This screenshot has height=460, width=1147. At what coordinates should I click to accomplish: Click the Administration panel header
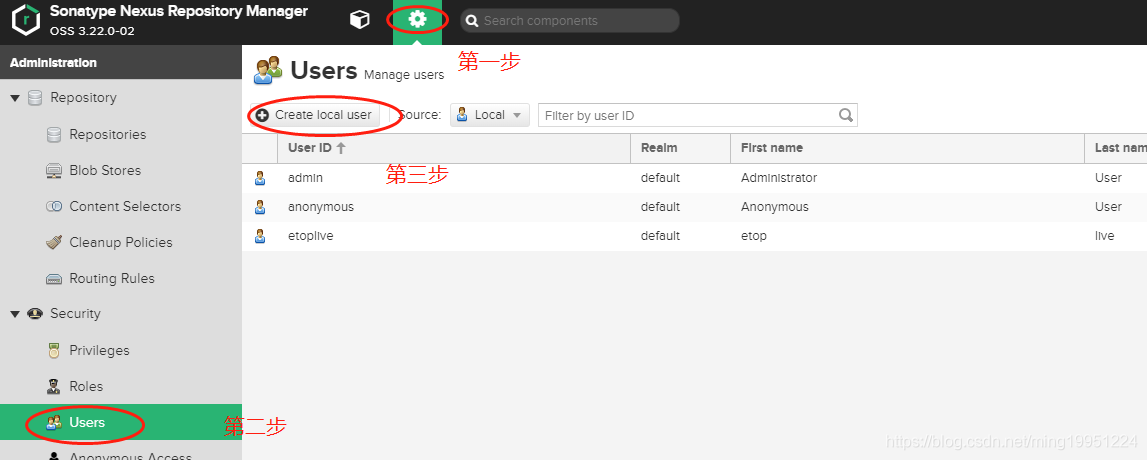pyautogui.click(x=121, y=63)
